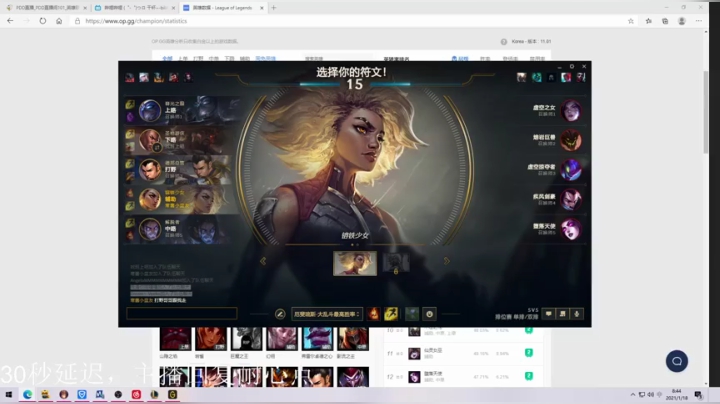The height and width of the screenshot is (404, 720).
Task: Select the locked second skin thumbnail
Action: coord(396,263)
